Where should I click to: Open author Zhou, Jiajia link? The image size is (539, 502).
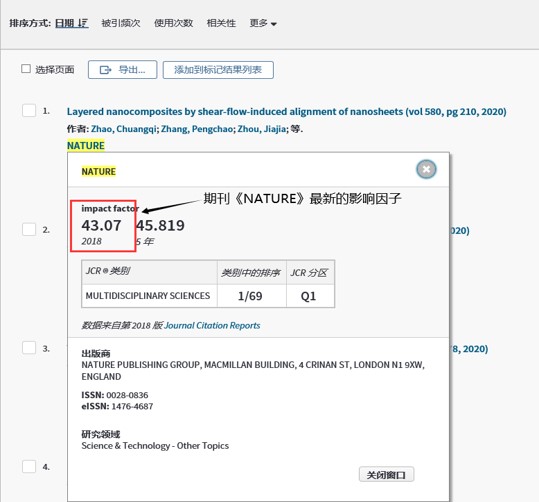262,129
